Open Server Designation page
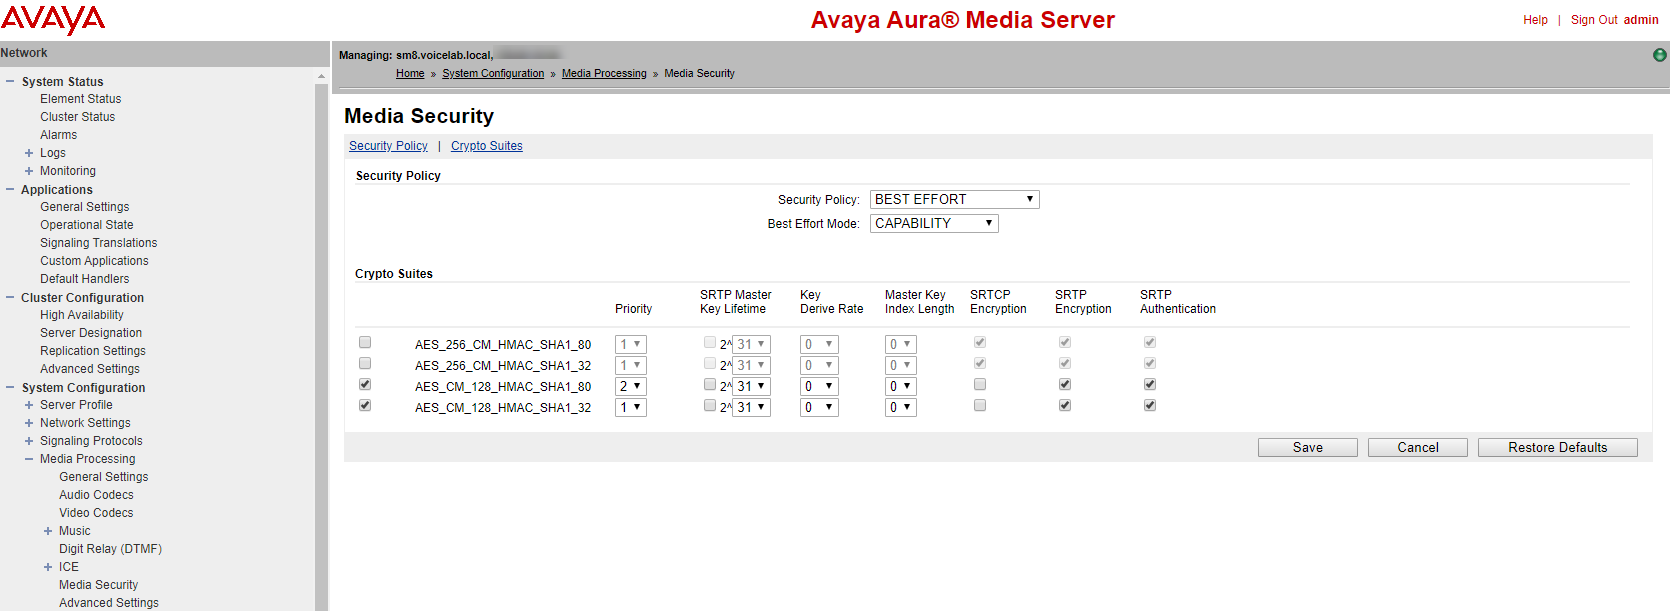 coord(91,333)
